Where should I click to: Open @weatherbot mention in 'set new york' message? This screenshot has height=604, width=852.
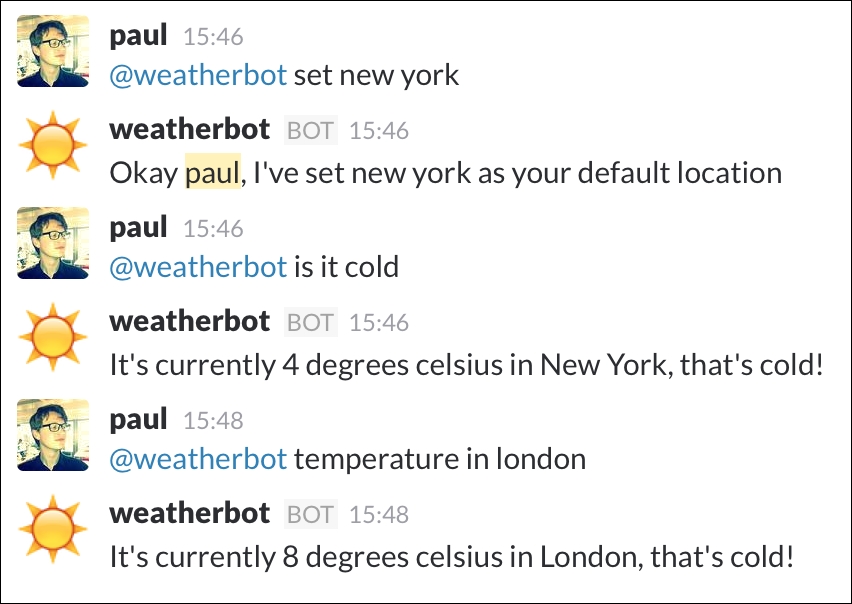coord(198,75)
